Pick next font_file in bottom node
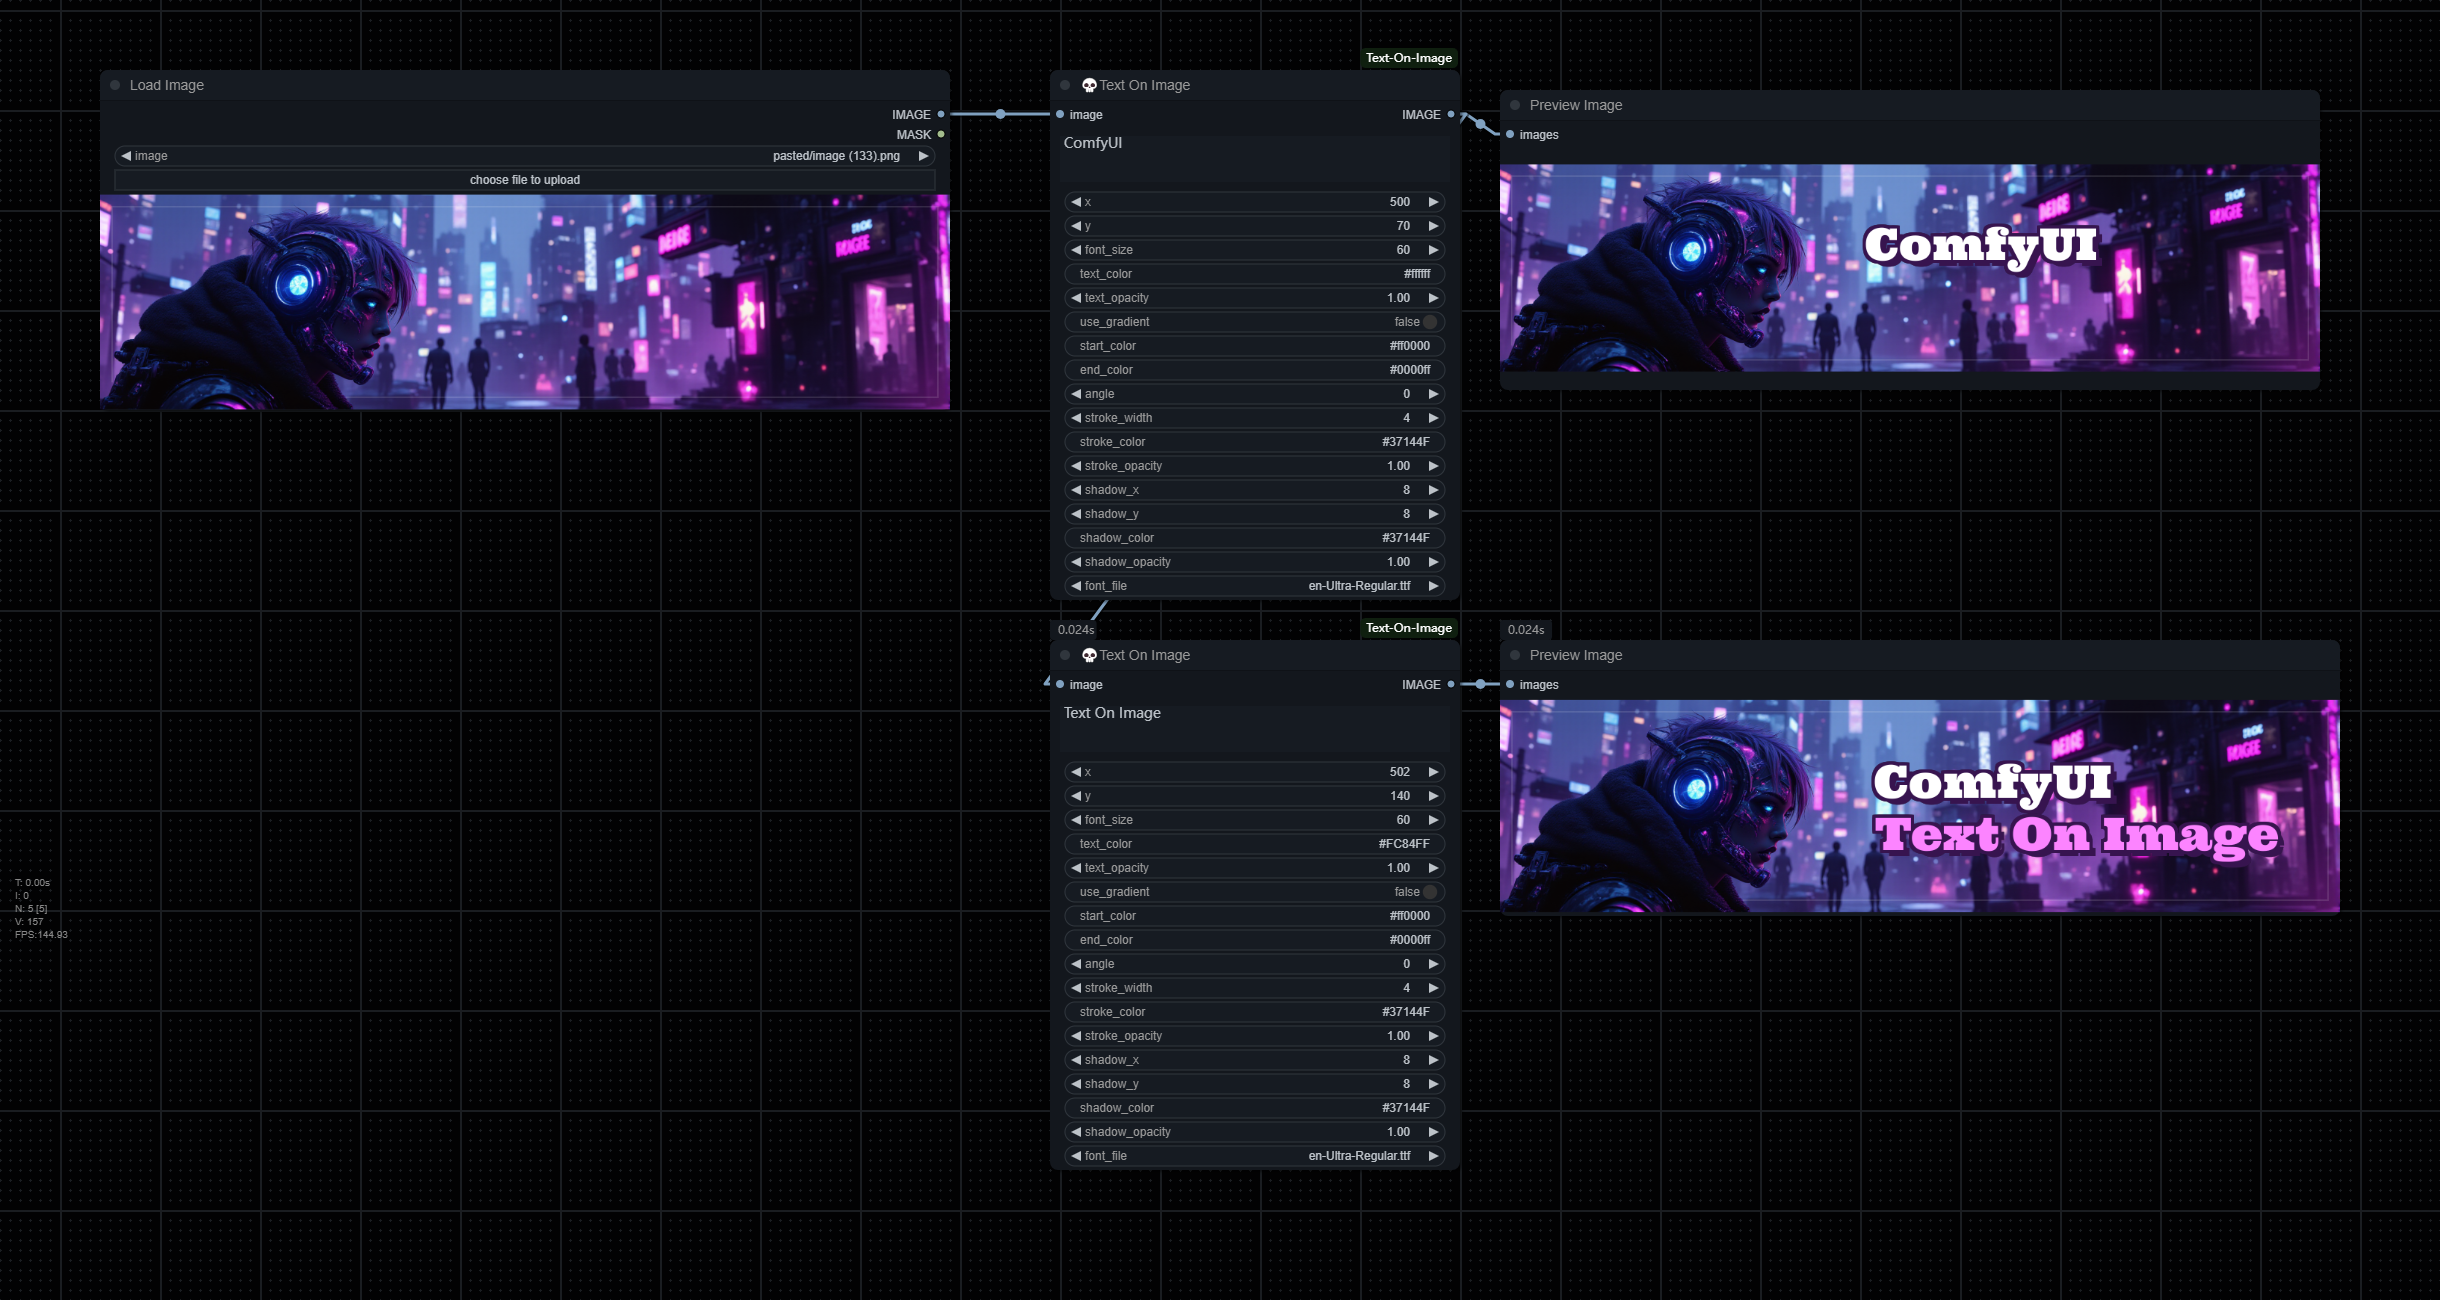The height and width of the screenshot is (1300, 2440). [1433, 1156]
